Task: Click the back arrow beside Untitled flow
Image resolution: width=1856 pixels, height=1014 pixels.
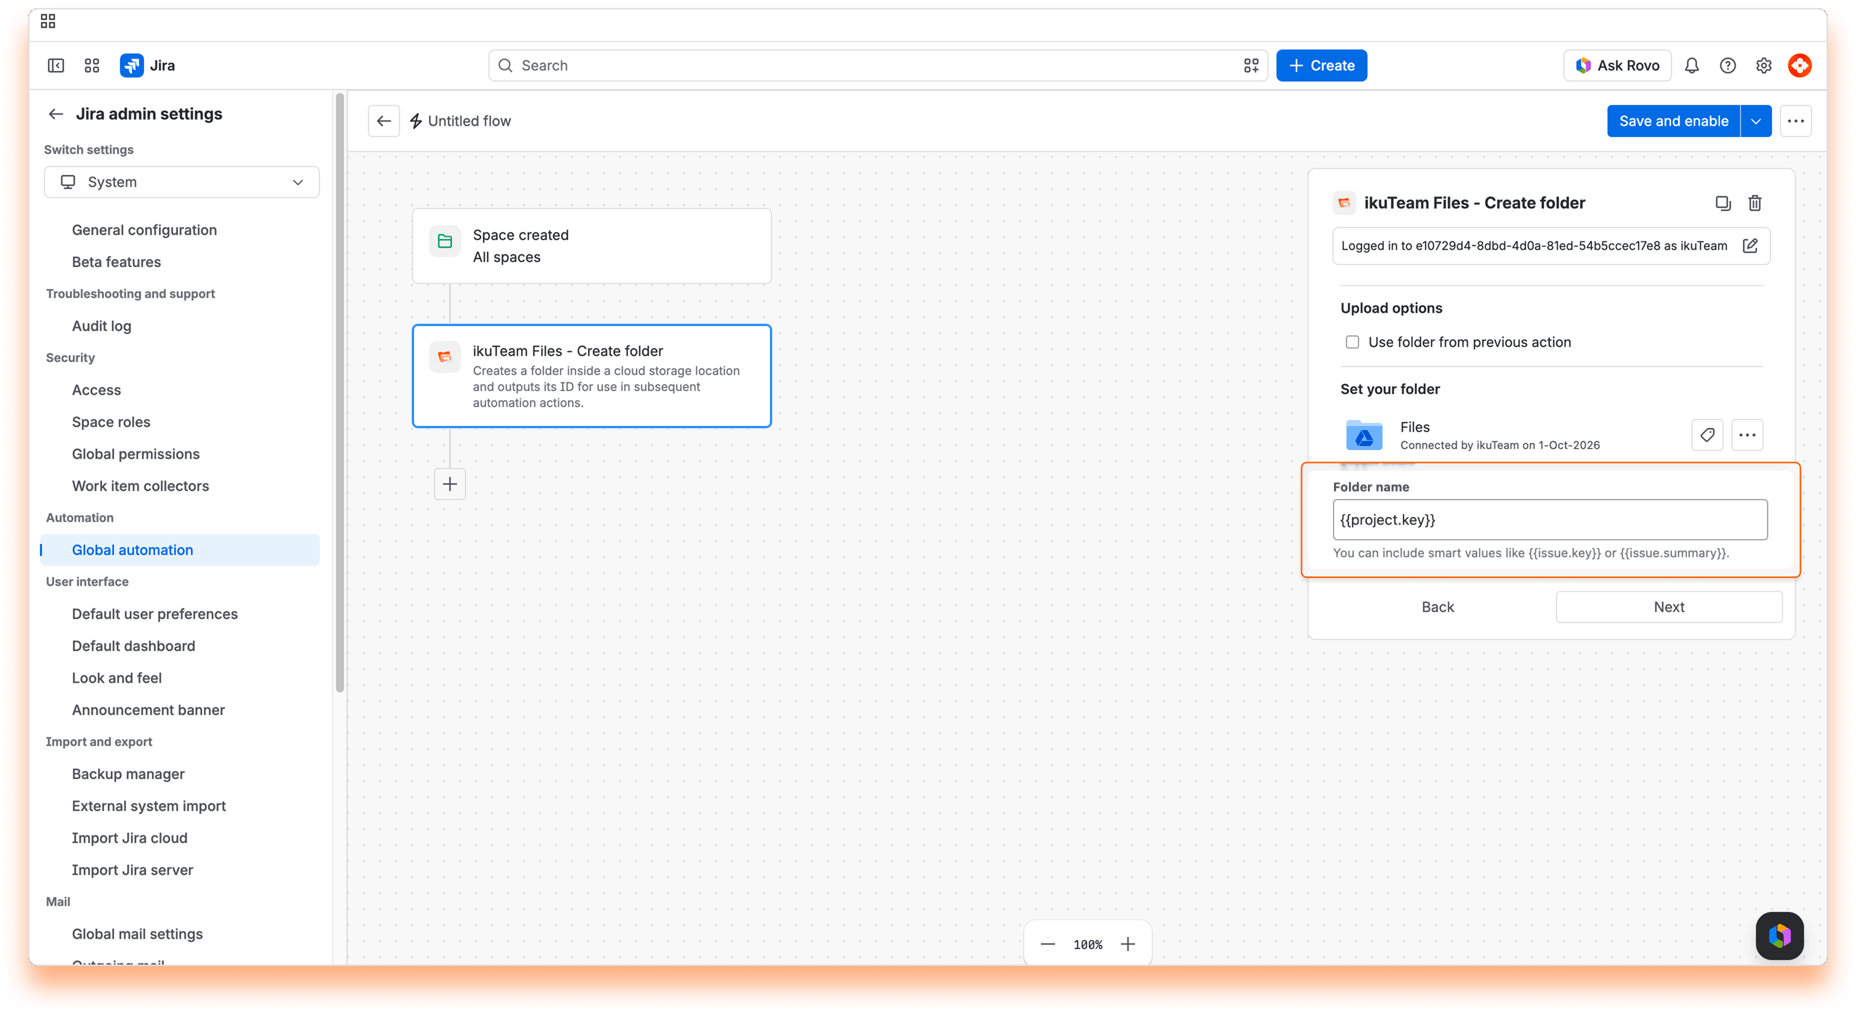Action: 384,121
